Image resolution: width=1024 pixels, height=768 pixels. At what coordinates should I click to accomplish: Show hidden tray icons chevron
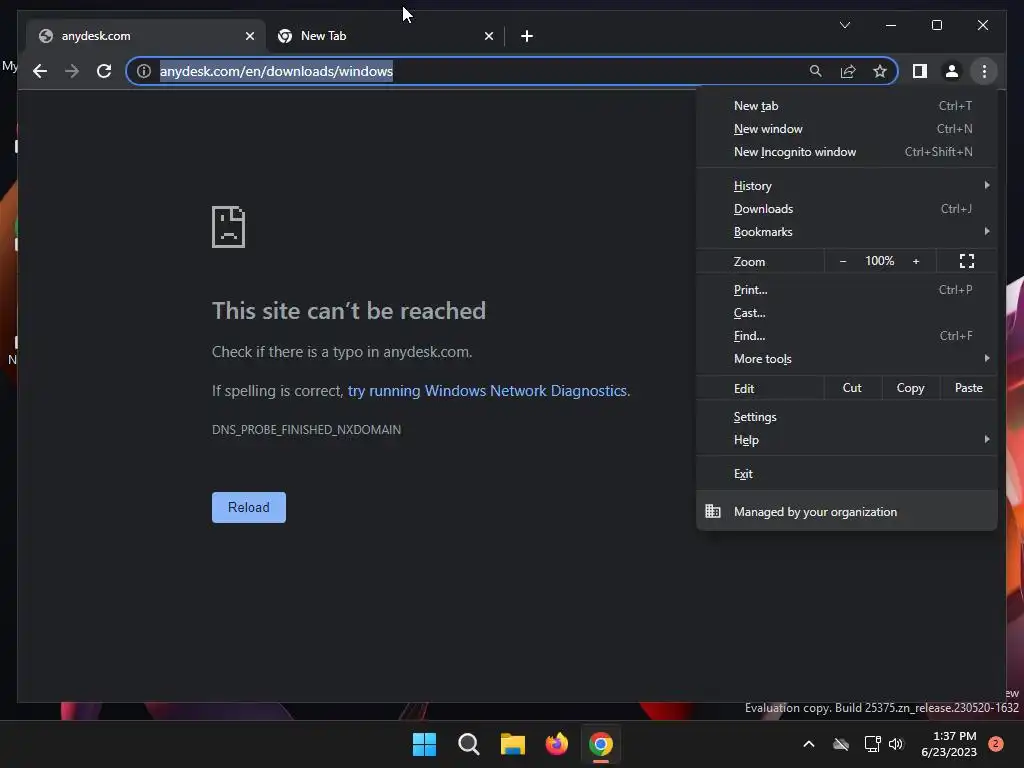808,744
